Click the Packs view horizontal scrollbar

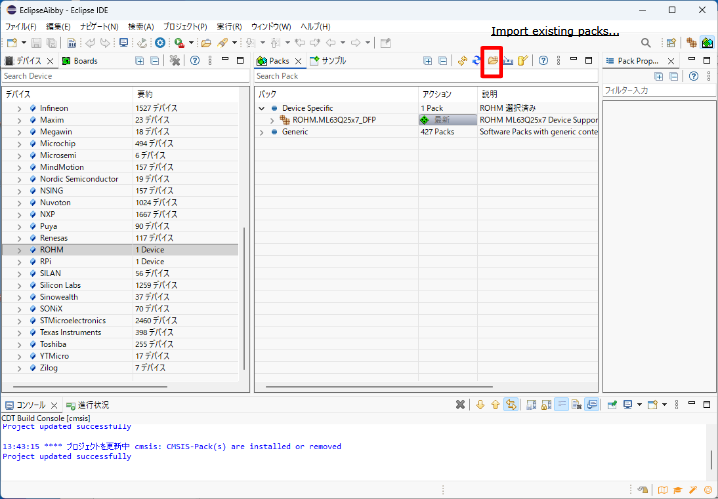(379, 386)
